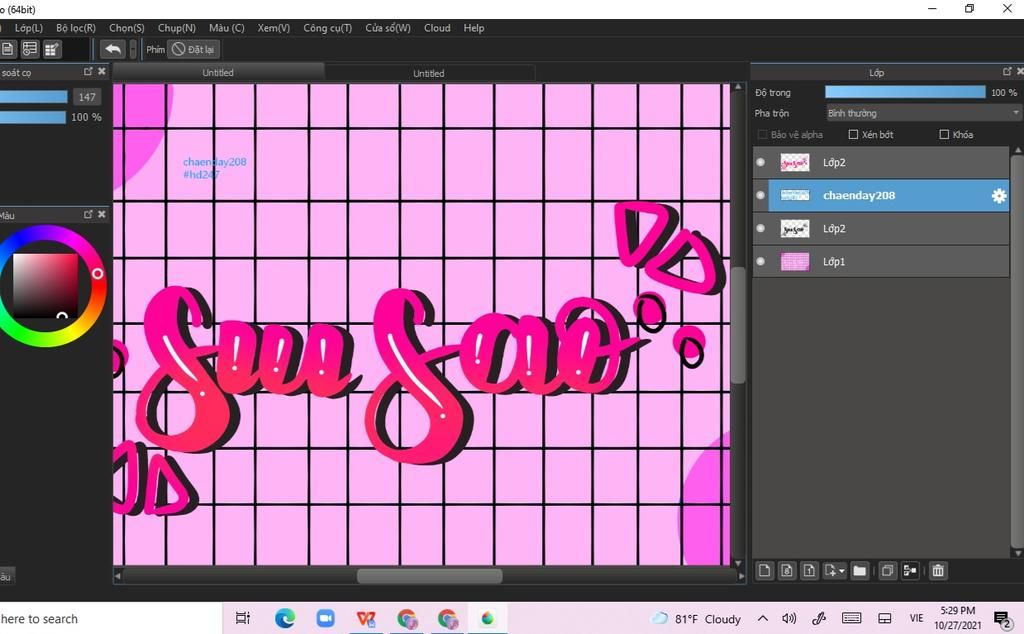Click the grid-with-pencil icon in toolbar

(52, 49)
